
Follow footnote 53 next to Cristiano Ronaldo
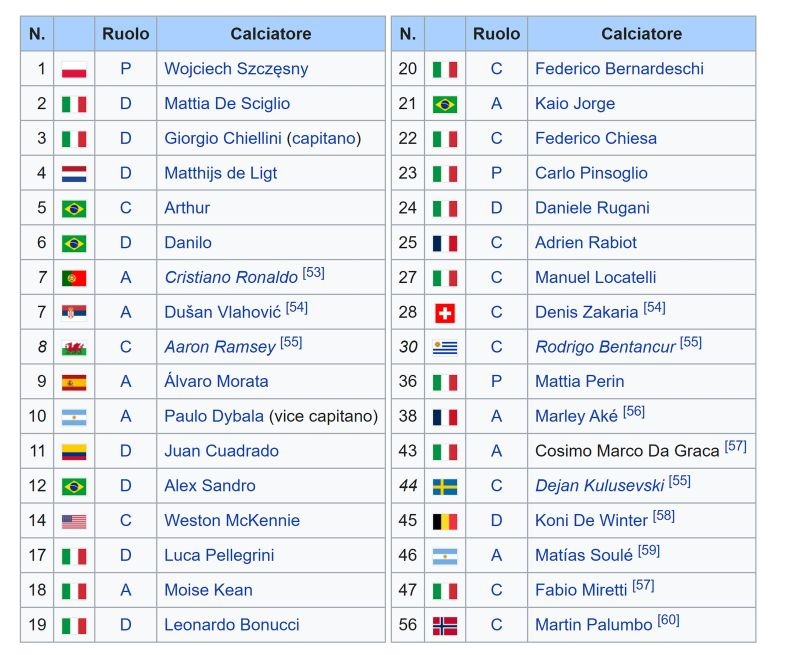(x=313, y=272)
